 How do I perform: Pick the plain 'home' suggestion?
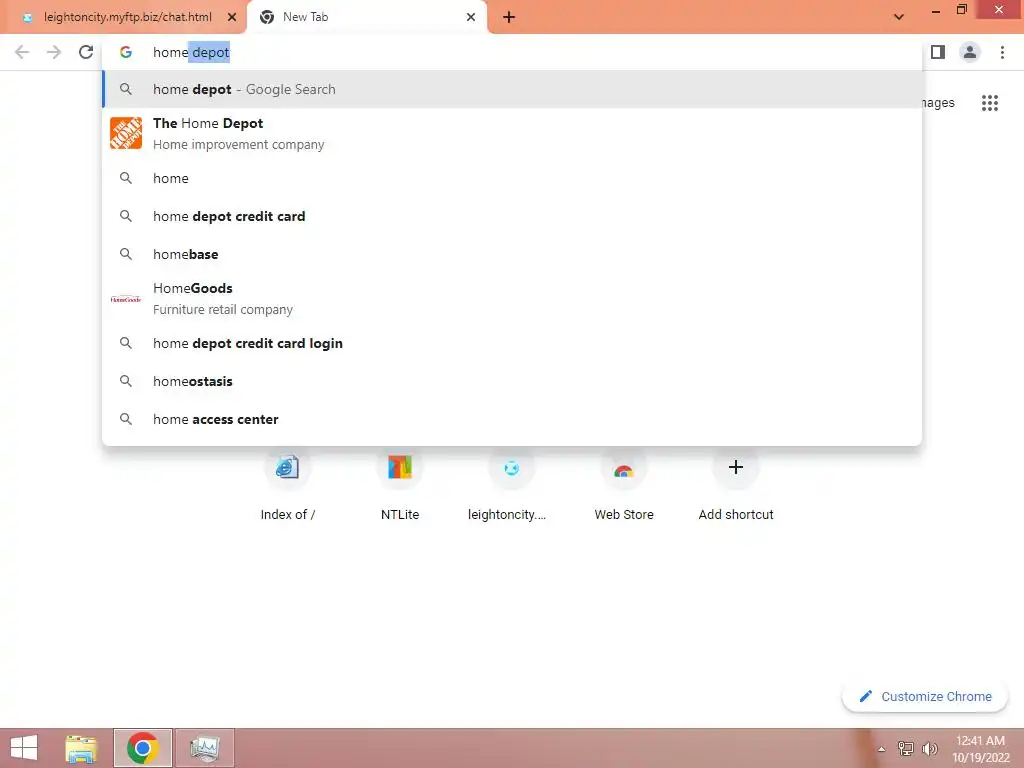point(512,178)
